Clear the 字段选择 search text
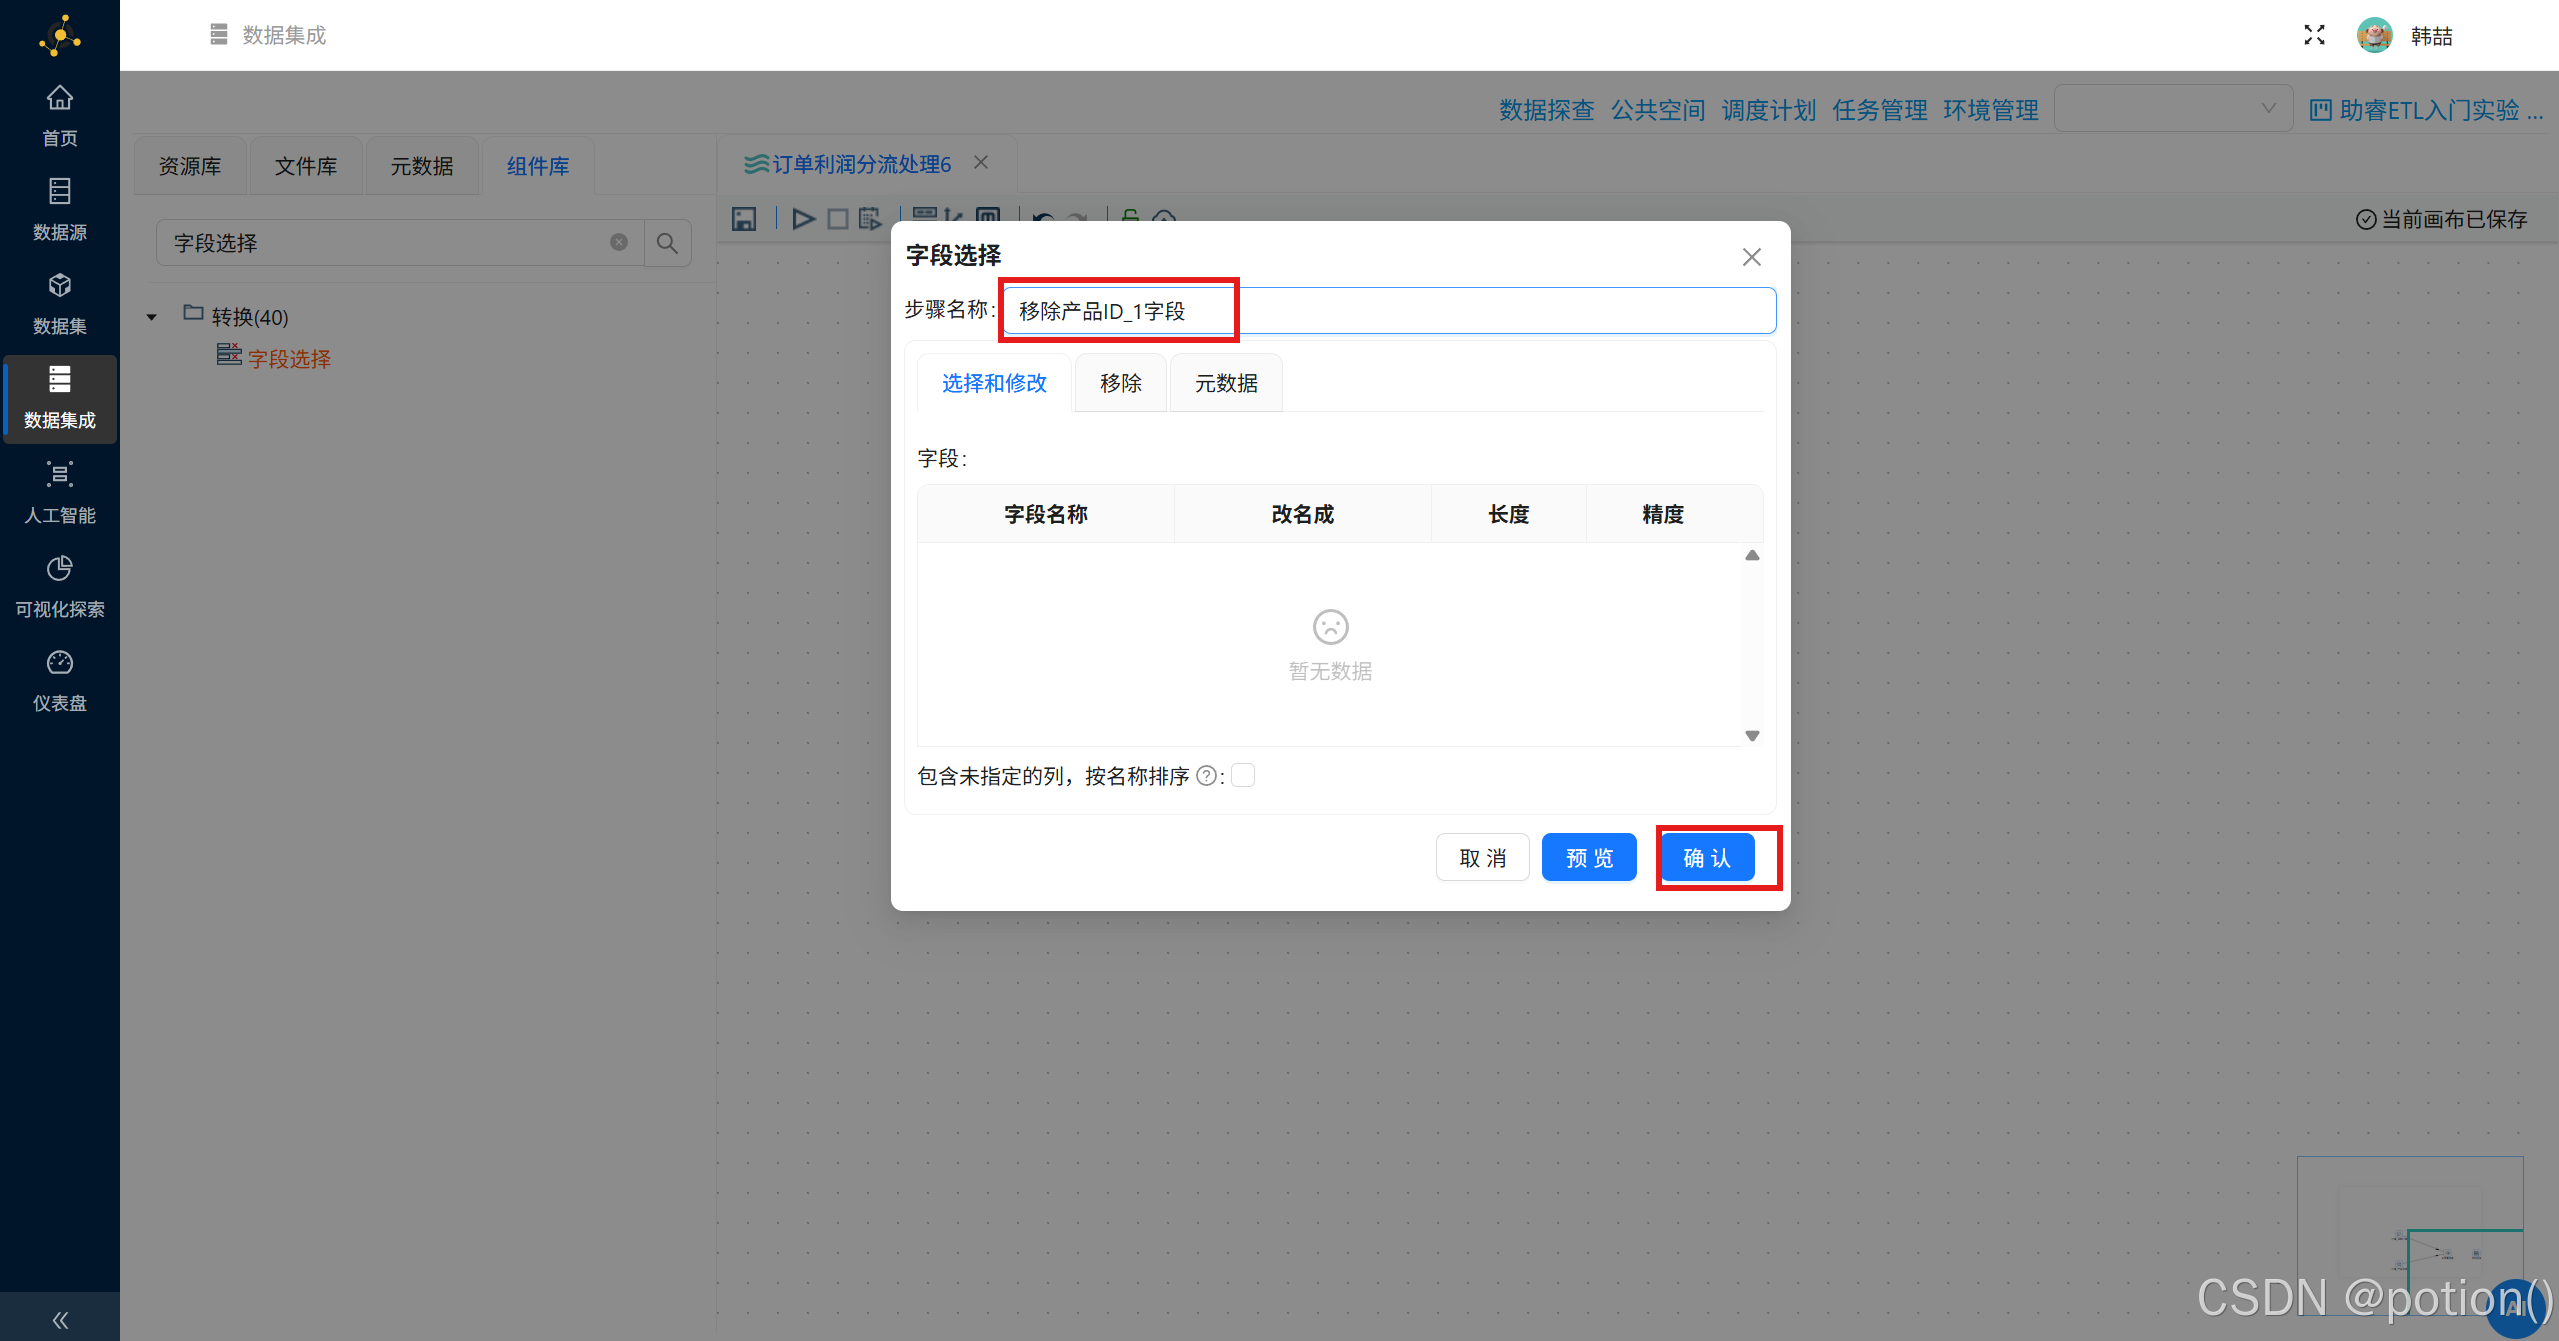 point(619,242)
